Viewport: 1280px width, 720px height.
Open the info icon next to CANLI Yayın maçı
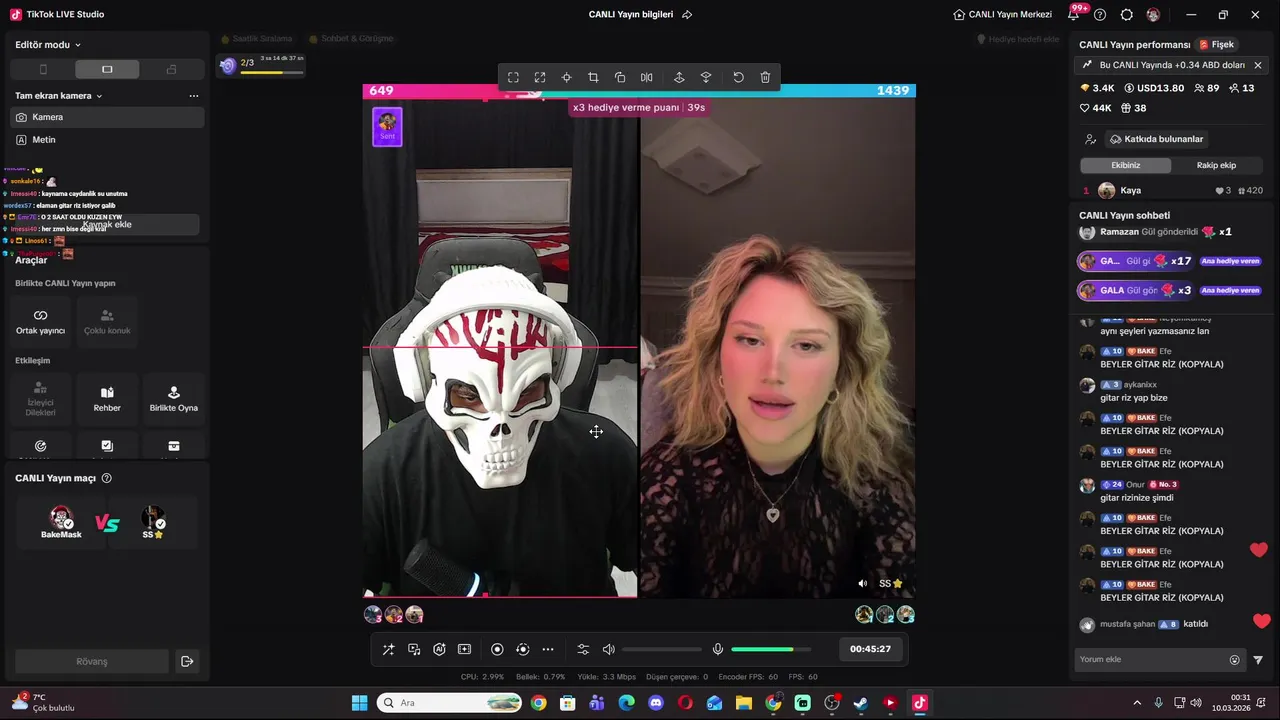coord(107,478)
